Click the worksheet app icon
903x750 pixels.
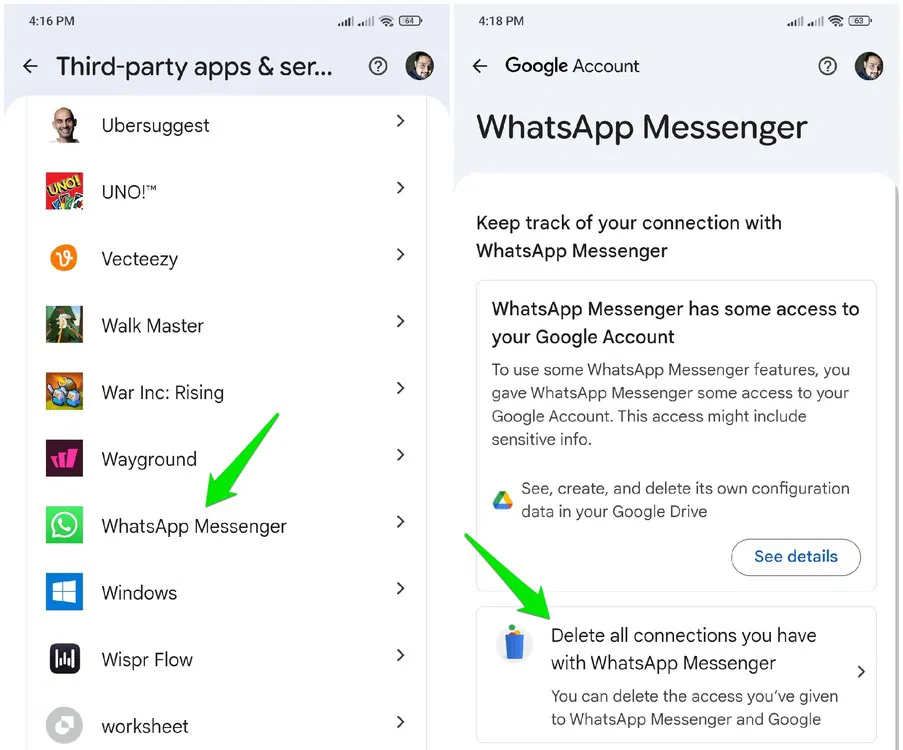click(64, 725)
